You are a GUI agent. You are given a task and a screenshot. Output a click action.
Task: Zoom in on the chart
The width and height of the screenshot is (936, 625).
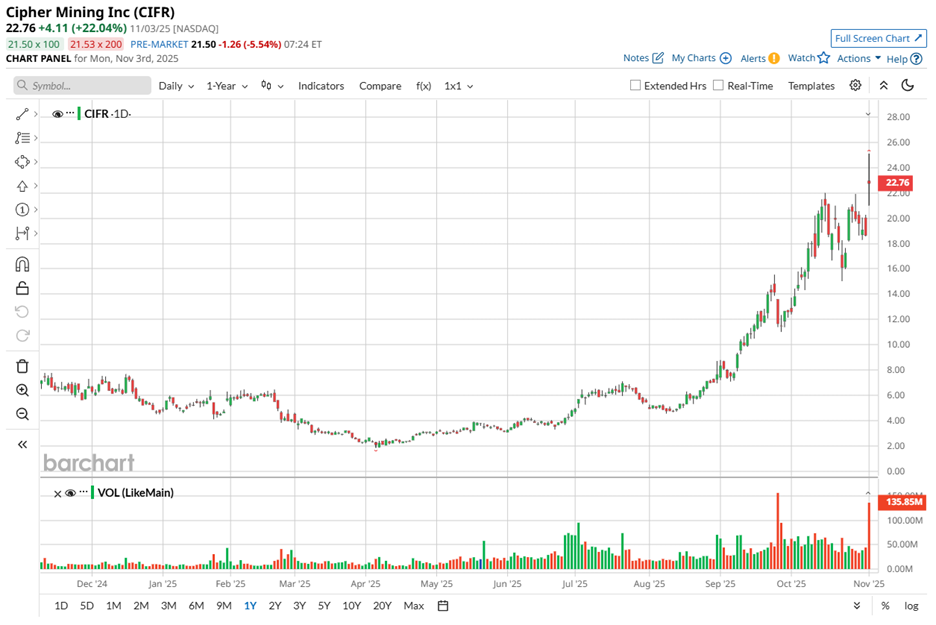click(22, 390)
